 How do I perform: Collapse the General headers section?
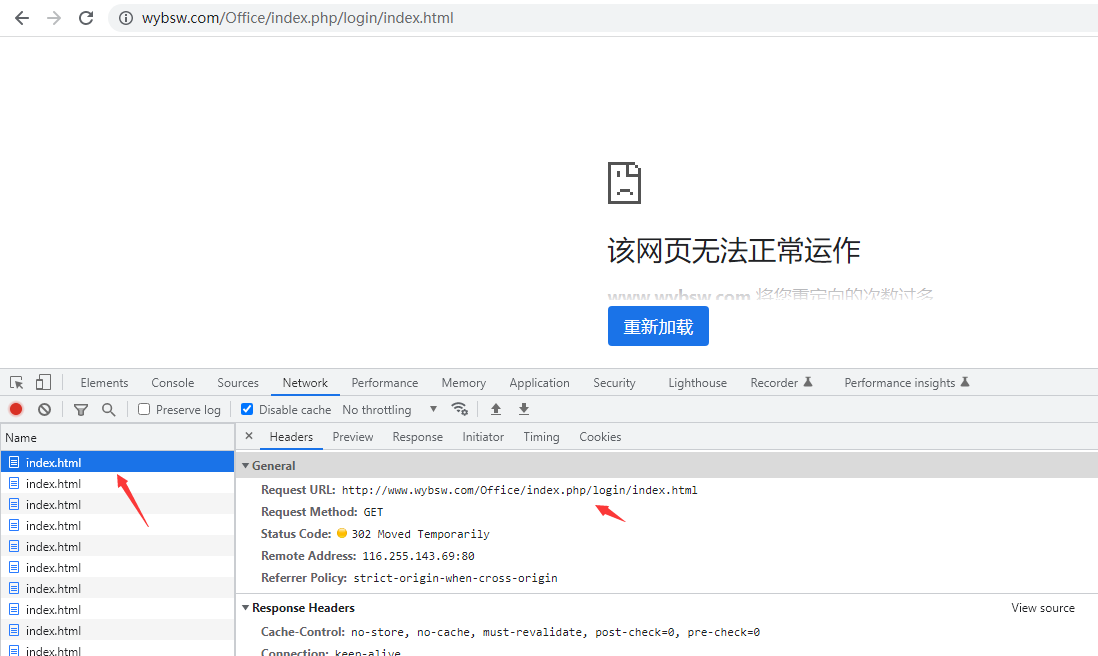(246, 466)
